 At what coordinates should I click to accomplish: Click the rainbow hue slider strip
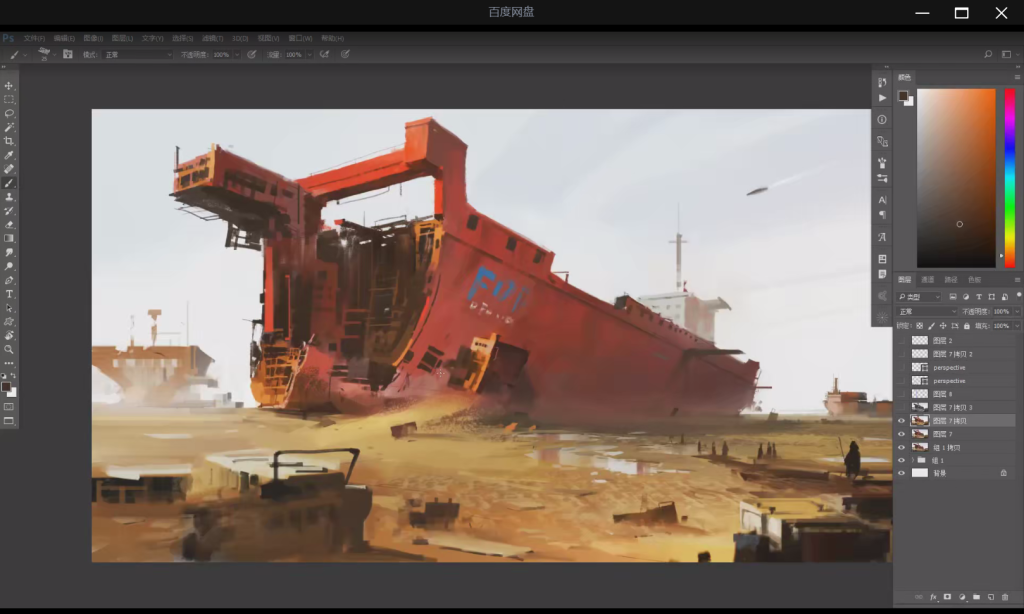[1009, 170]
